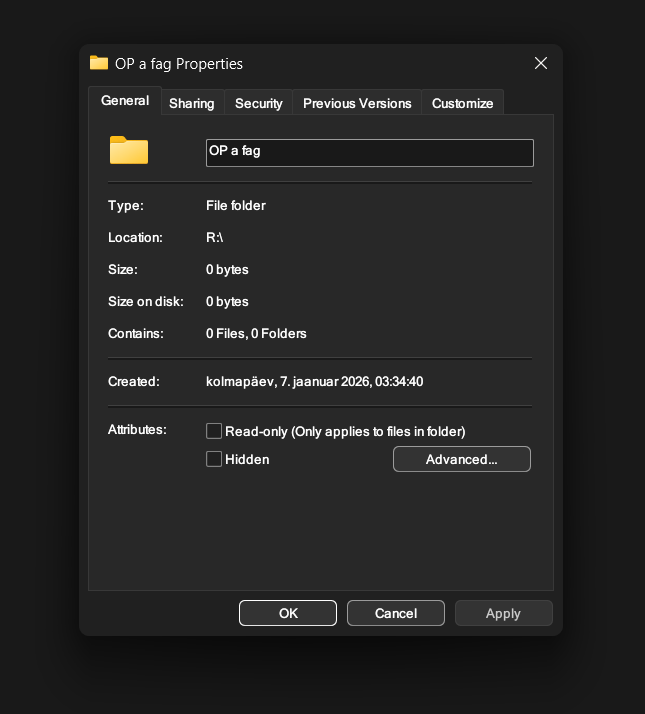Go to Previous Versions tab
Screen dimensions: 645x714
click(357, 103)
